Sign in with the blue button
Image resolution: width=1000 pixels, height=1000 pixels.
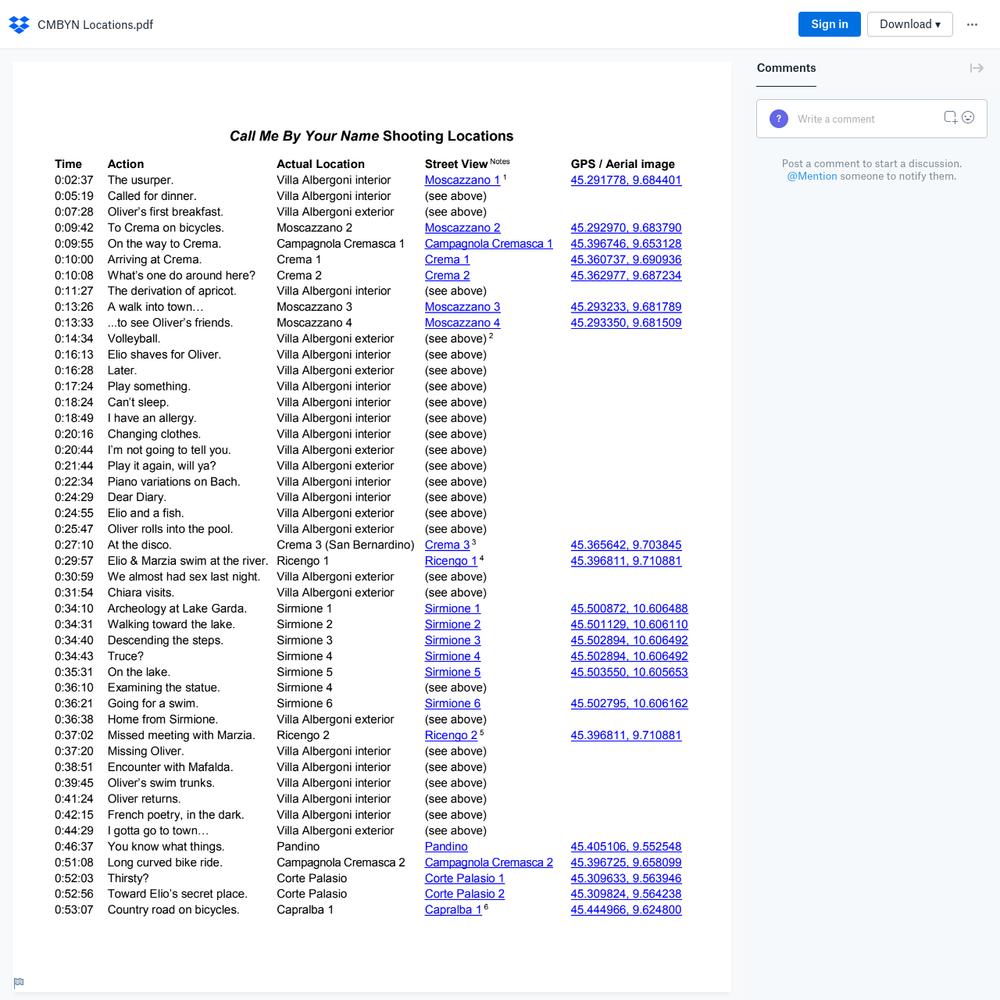click(x=829, y=24)
